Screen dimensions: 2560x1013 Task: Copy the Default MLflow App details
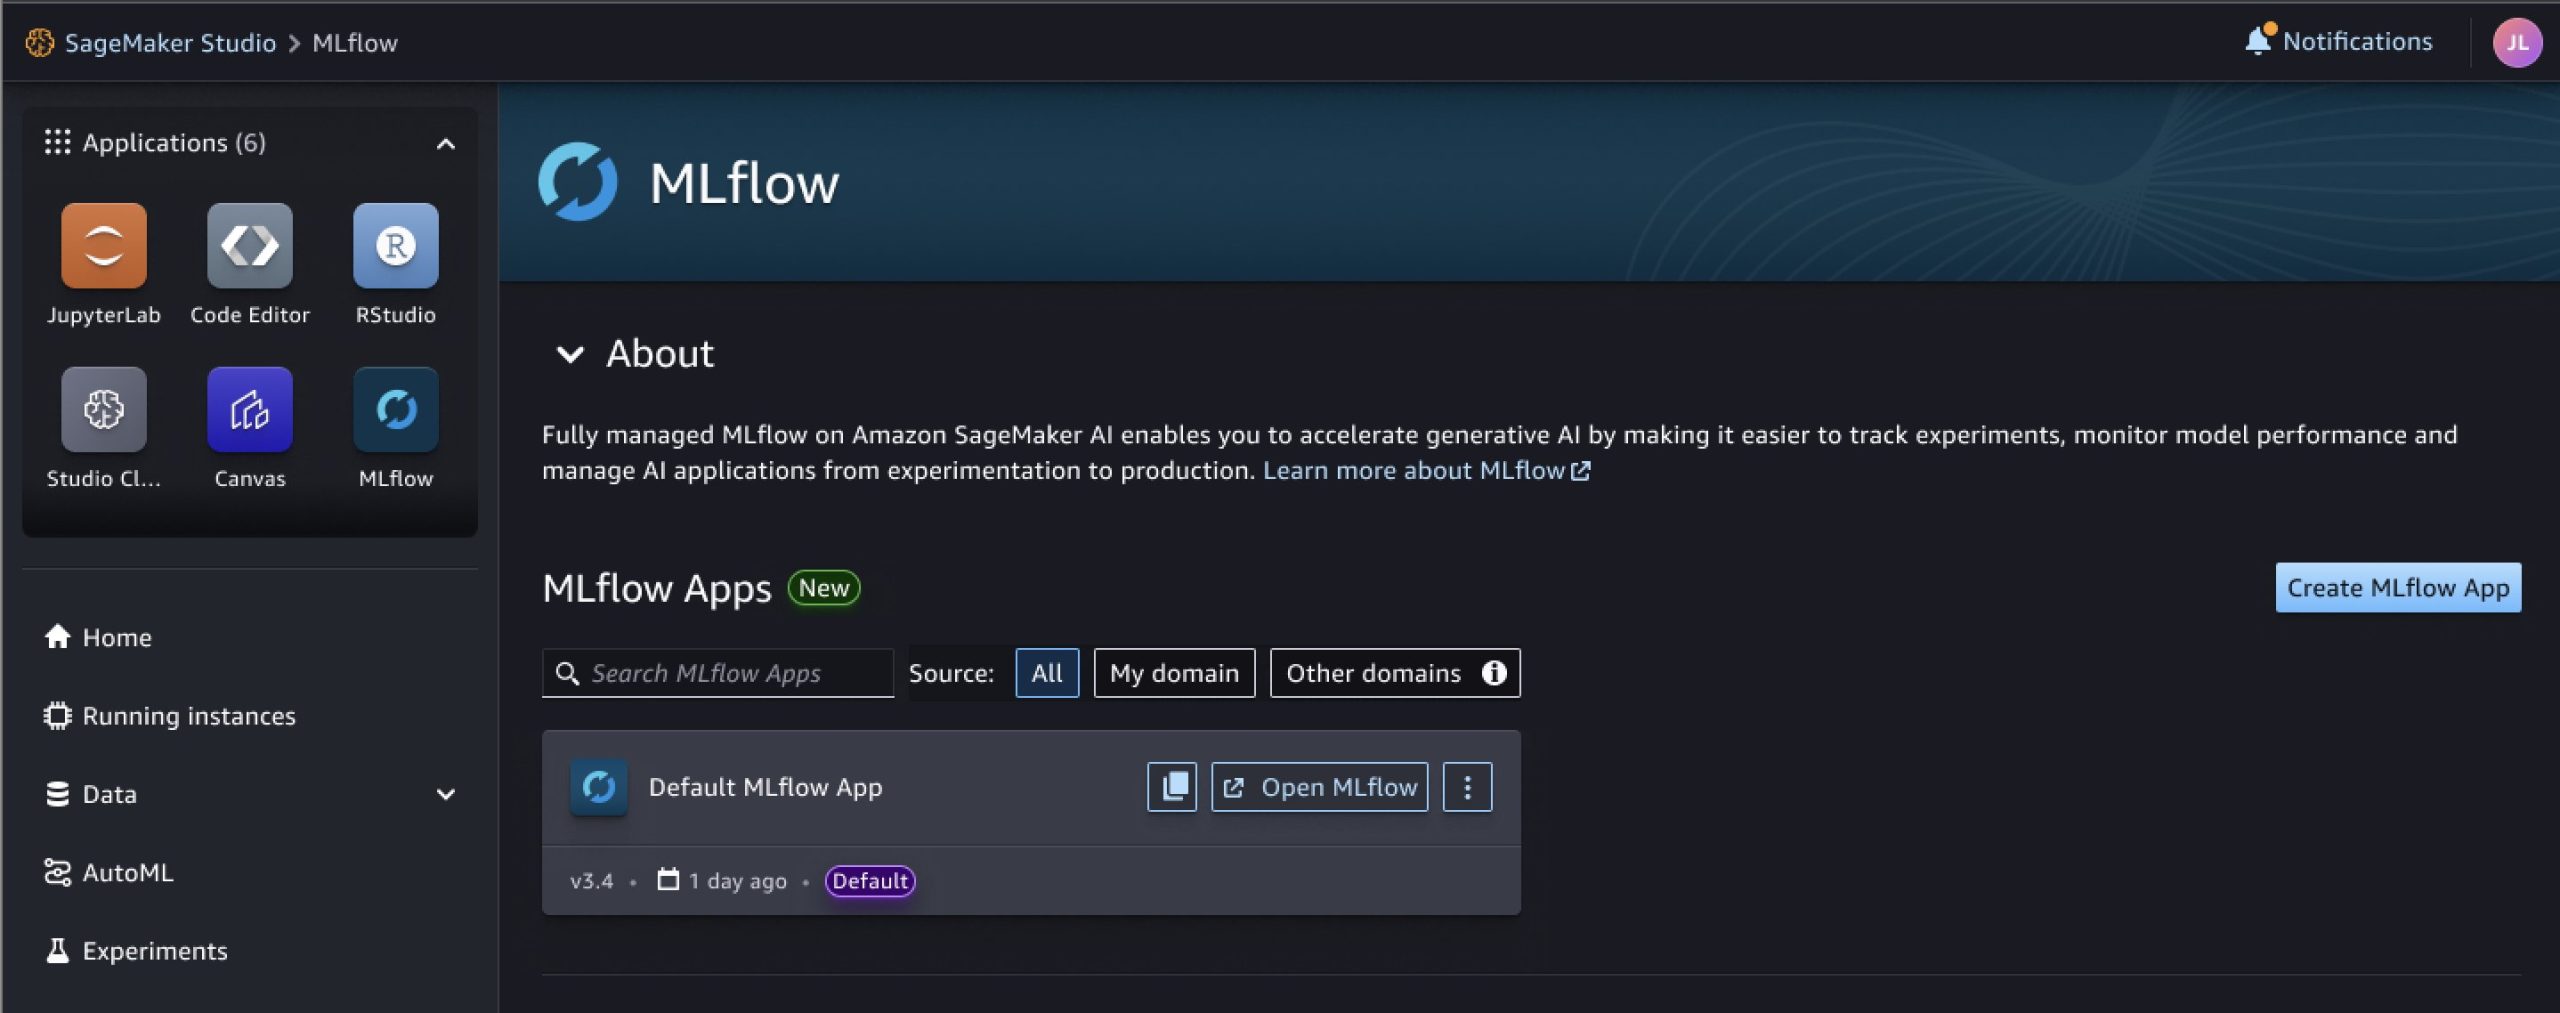point(1170,786)
